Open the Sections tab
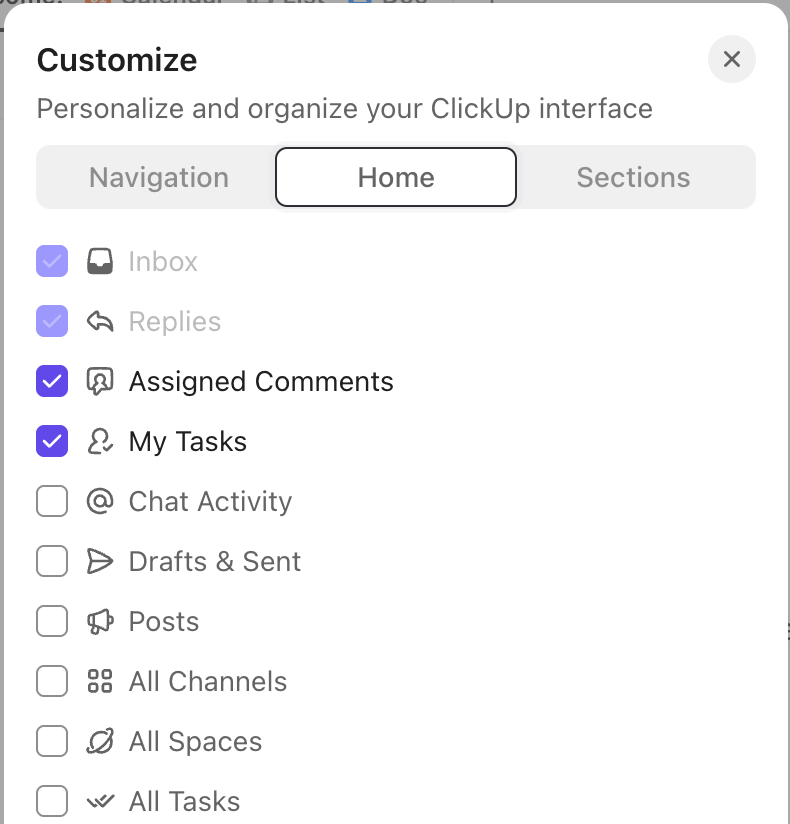Viewport: 790px width, 824px height. [x=633, y=178]
